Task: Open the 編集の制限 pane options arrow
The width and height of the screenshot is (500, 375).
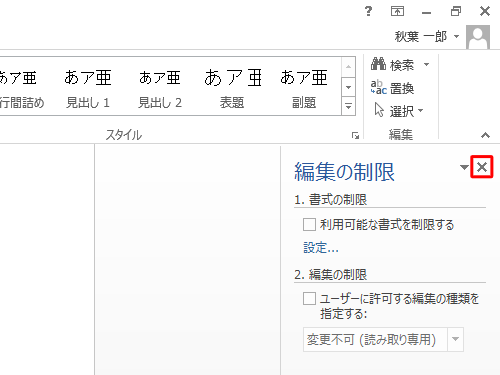Action: coord(464,167)
